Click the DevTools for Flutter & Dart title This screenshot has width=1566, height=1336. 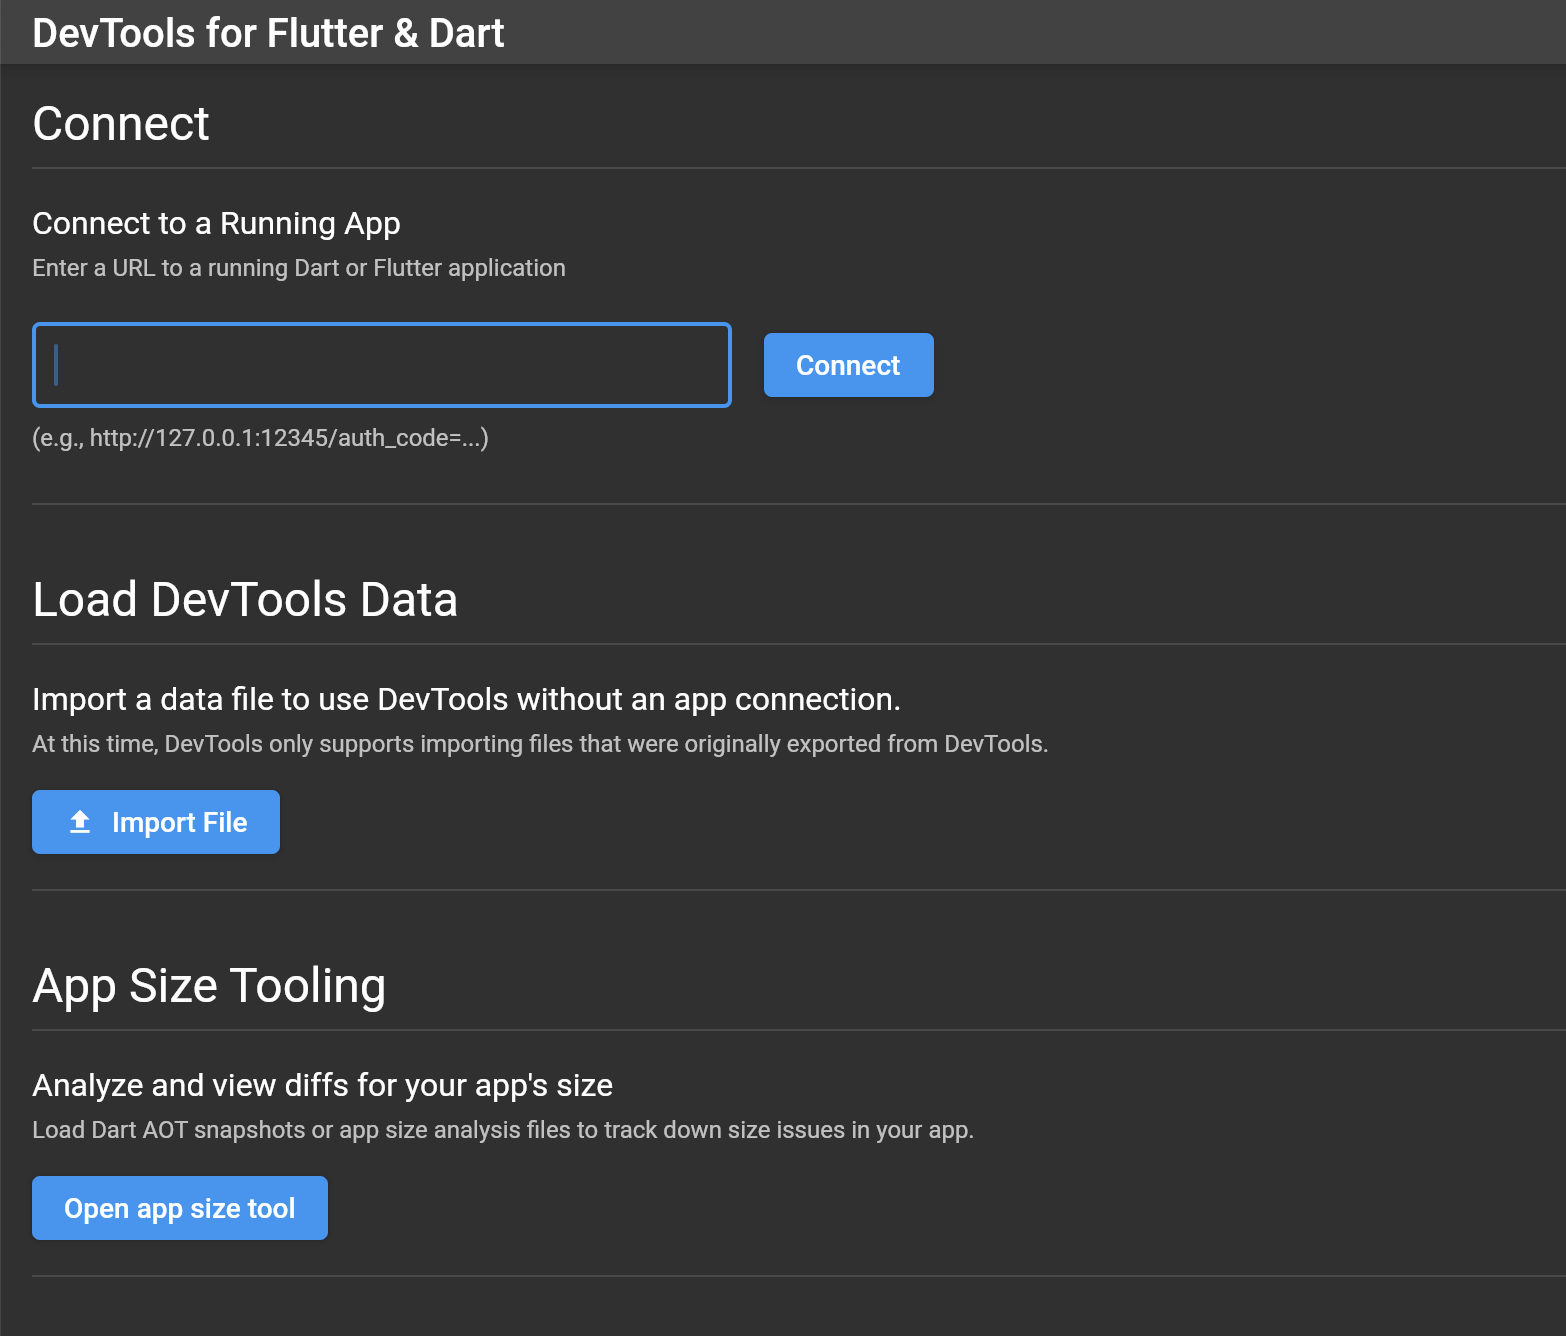click(268, 33)
